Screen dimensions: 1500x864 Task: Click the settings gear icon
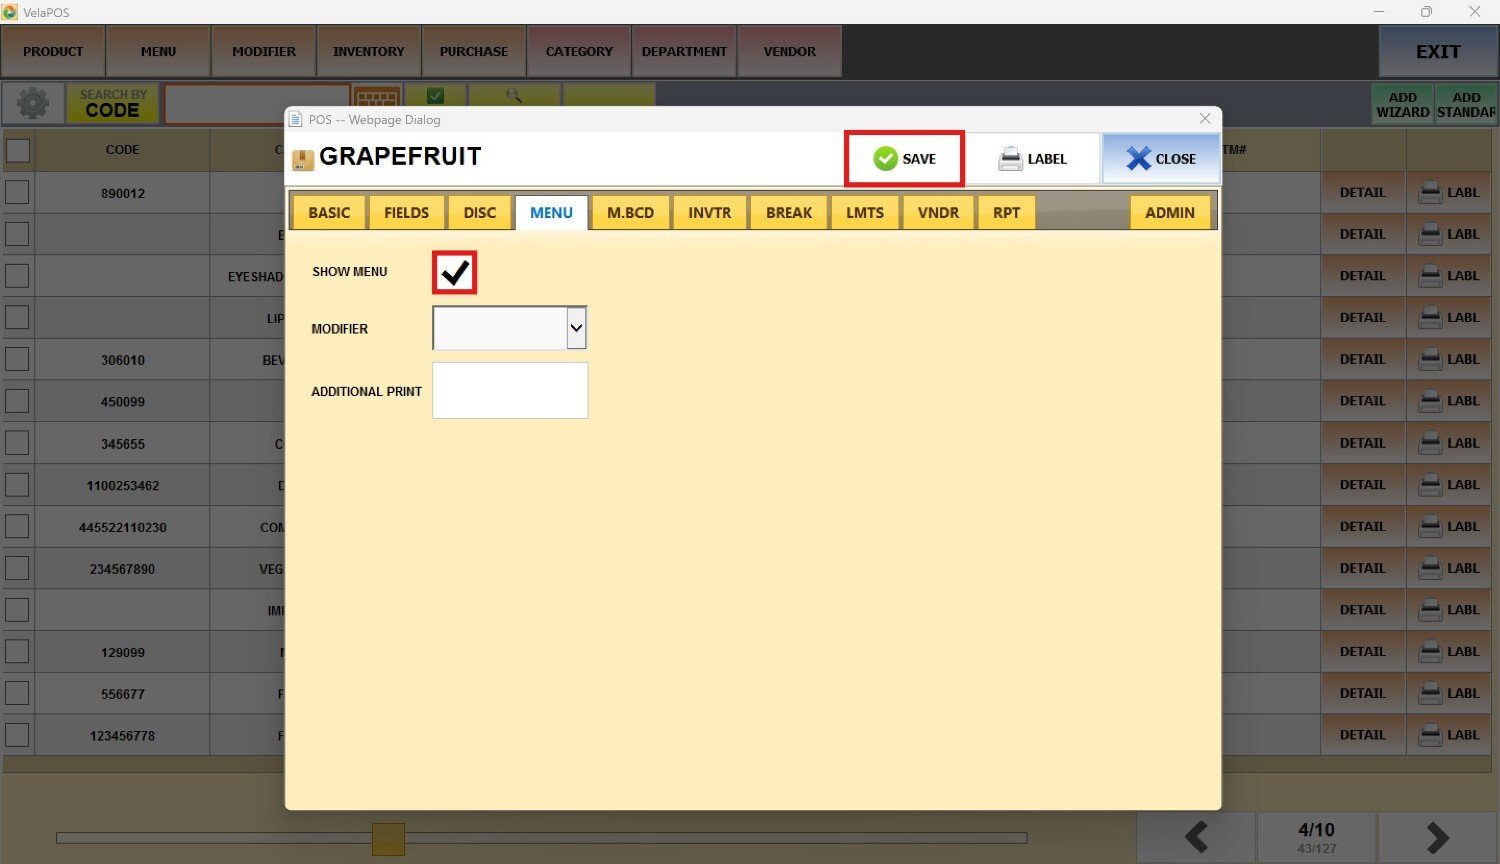[x=33, y=103]
